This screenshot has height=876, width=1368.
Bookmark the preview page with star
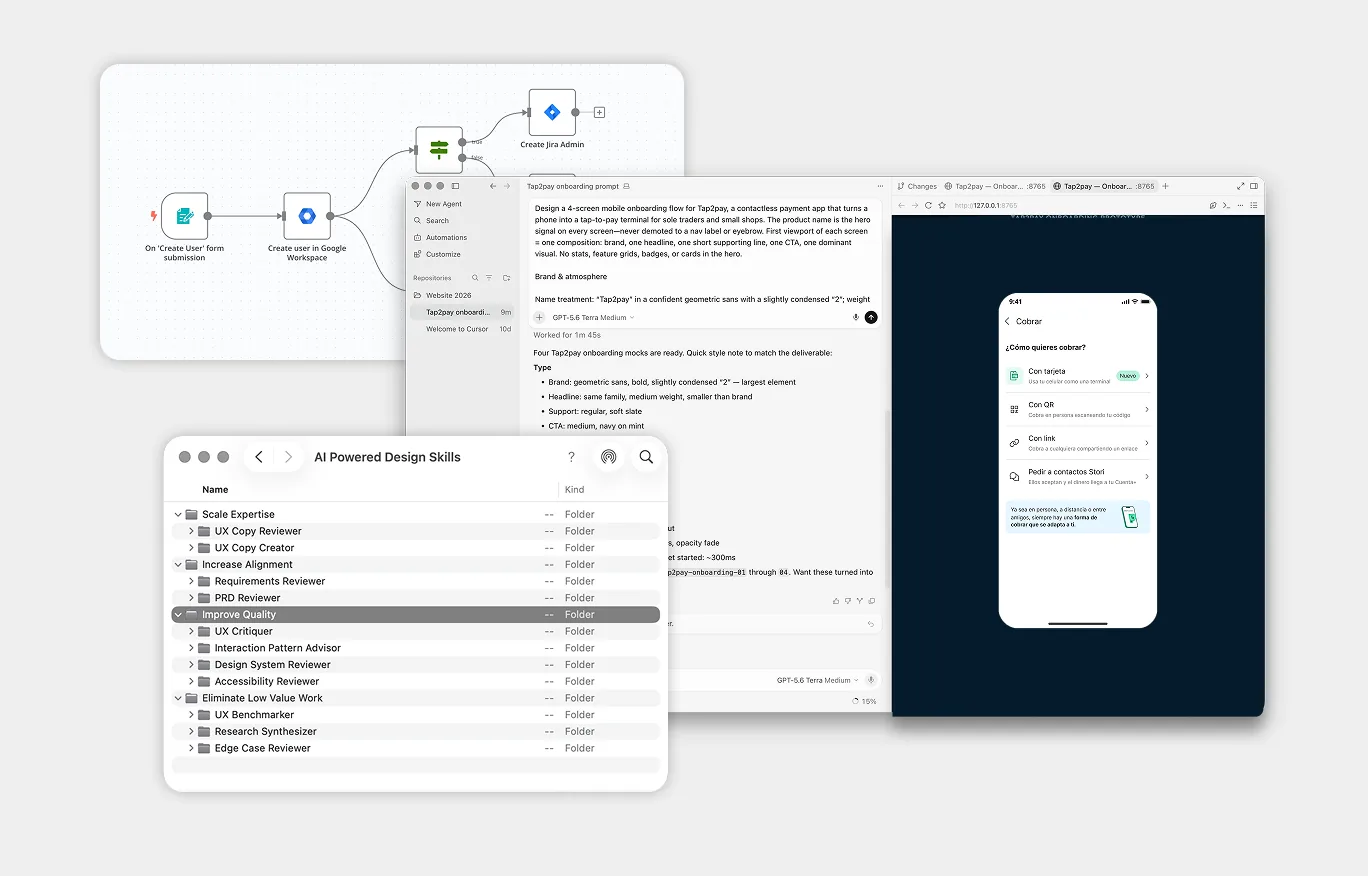pyautogui.click(x=942, y=205)
